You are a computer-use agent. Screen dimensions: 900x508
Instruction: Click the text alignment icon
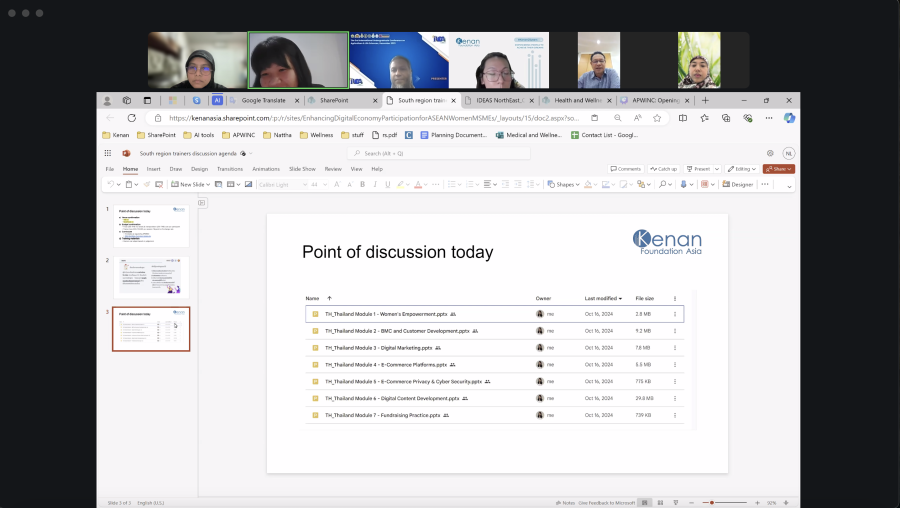coord(487,184)
